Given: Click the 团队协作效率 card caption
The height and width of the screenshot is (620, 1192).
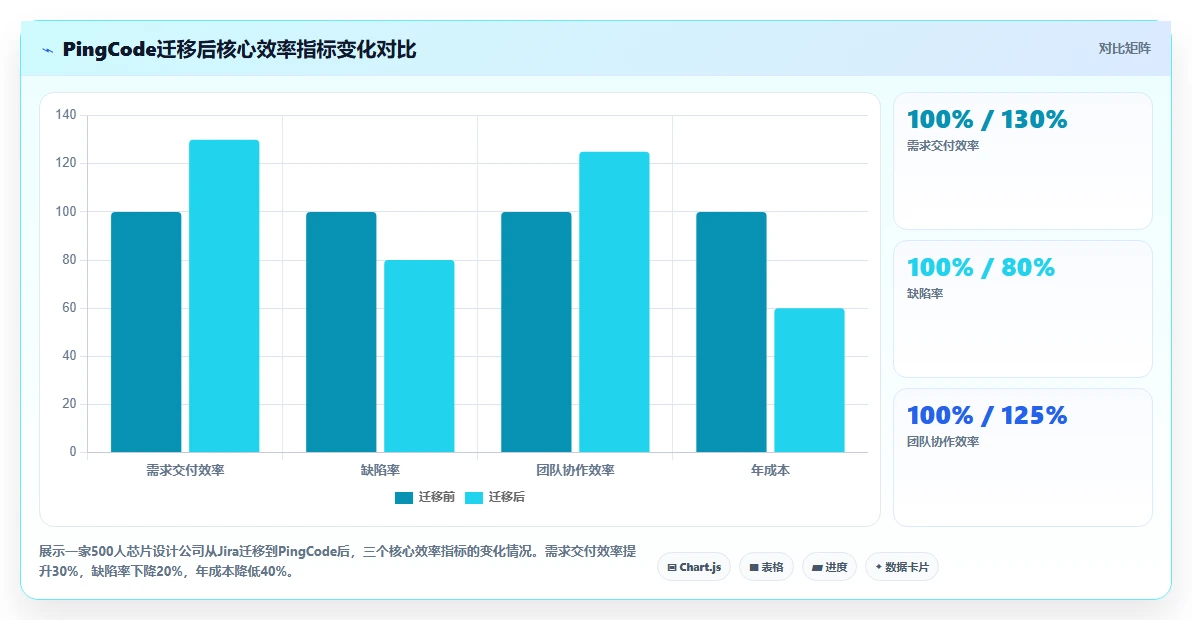Looking at the screenshot, I should click(943, 442).
